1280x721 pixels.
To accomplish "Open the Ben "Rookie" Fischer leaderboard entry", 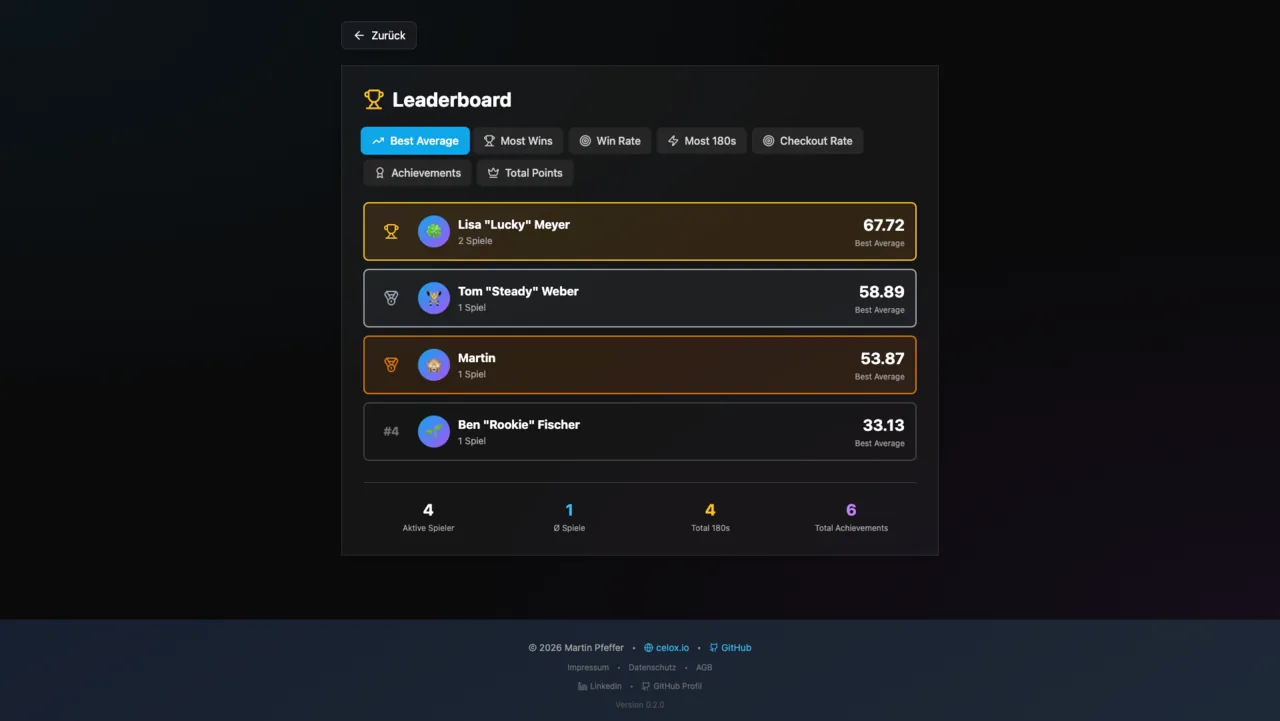I will pos(640,432).
